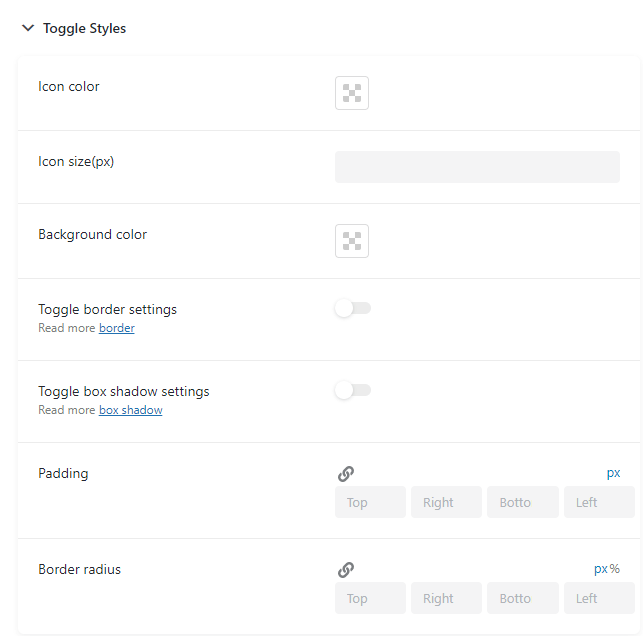Open the Background color picker swatch

tap(352, 241)
